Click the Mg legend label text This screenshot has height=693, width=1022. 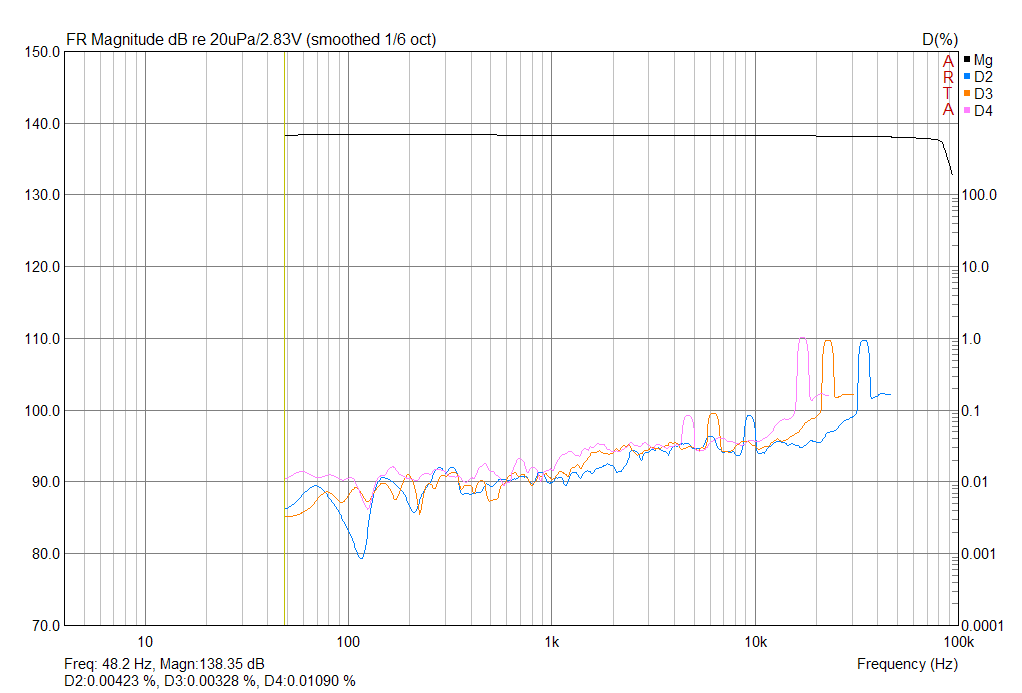pyautogui.click(x=983, y=60)
